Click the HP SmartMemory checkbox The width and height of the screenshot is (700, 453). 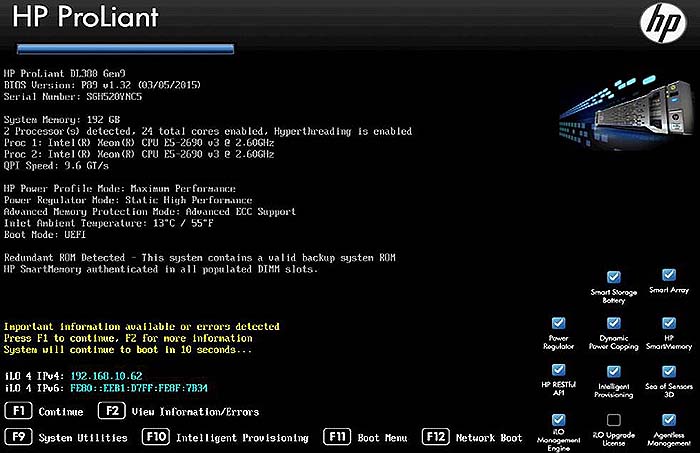coord(669,323)
